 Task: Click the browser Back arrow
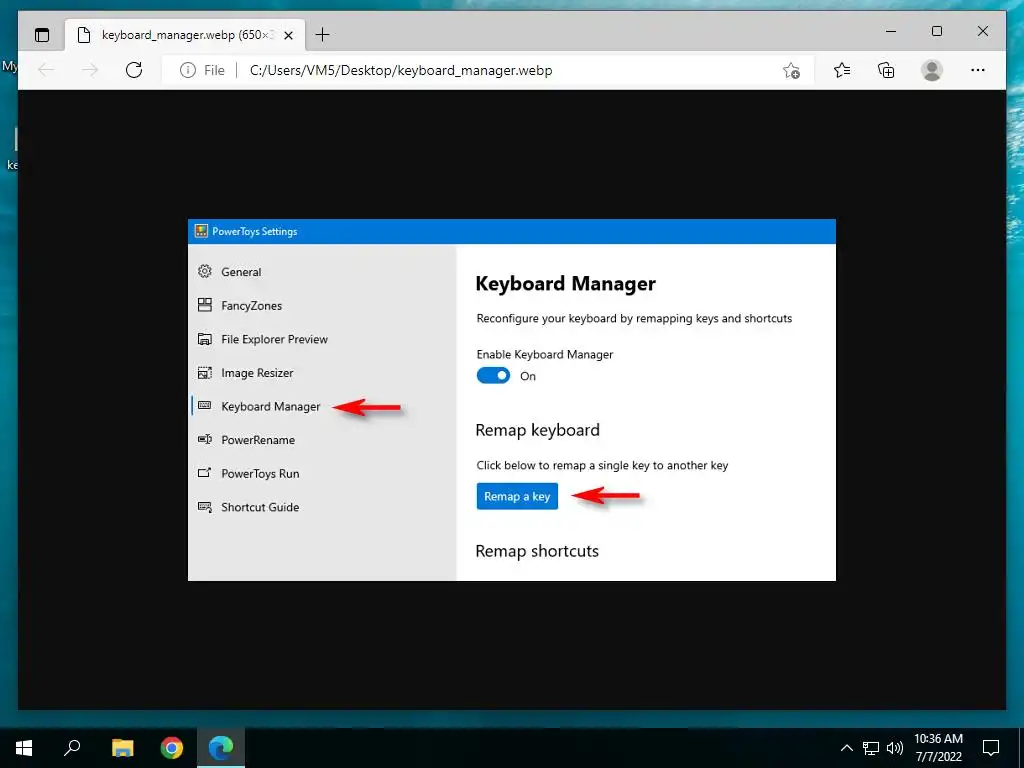click(x=46, y=70)
